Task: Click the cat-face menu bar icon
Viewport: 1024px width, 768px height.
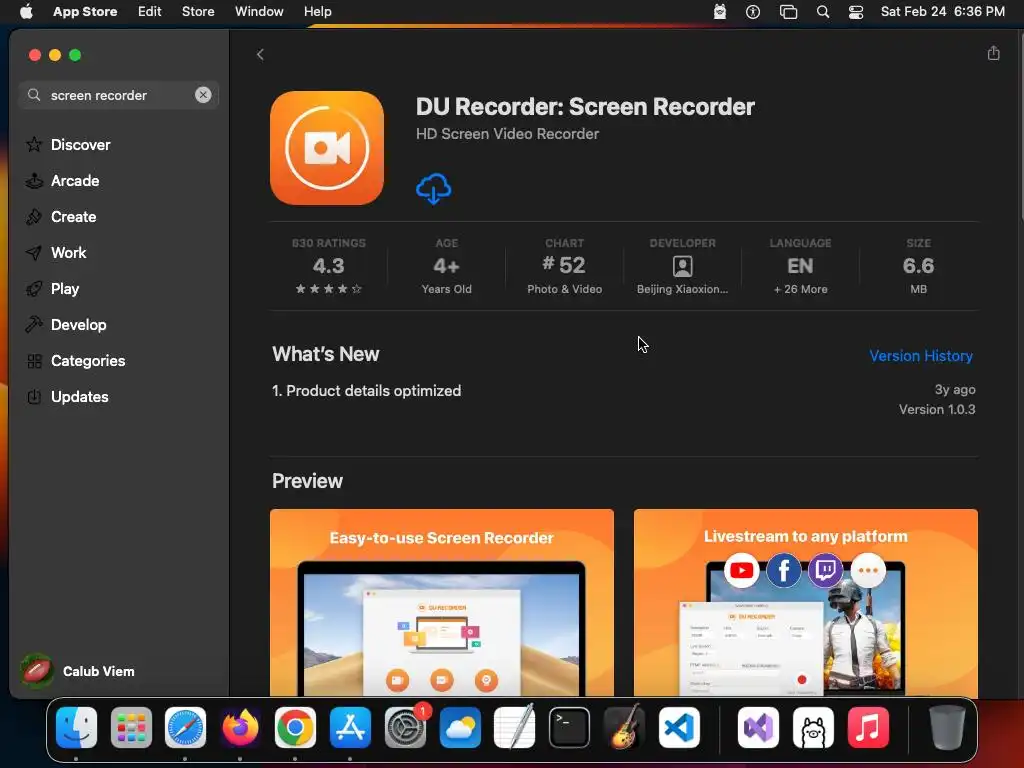Action: coord(719,11)
